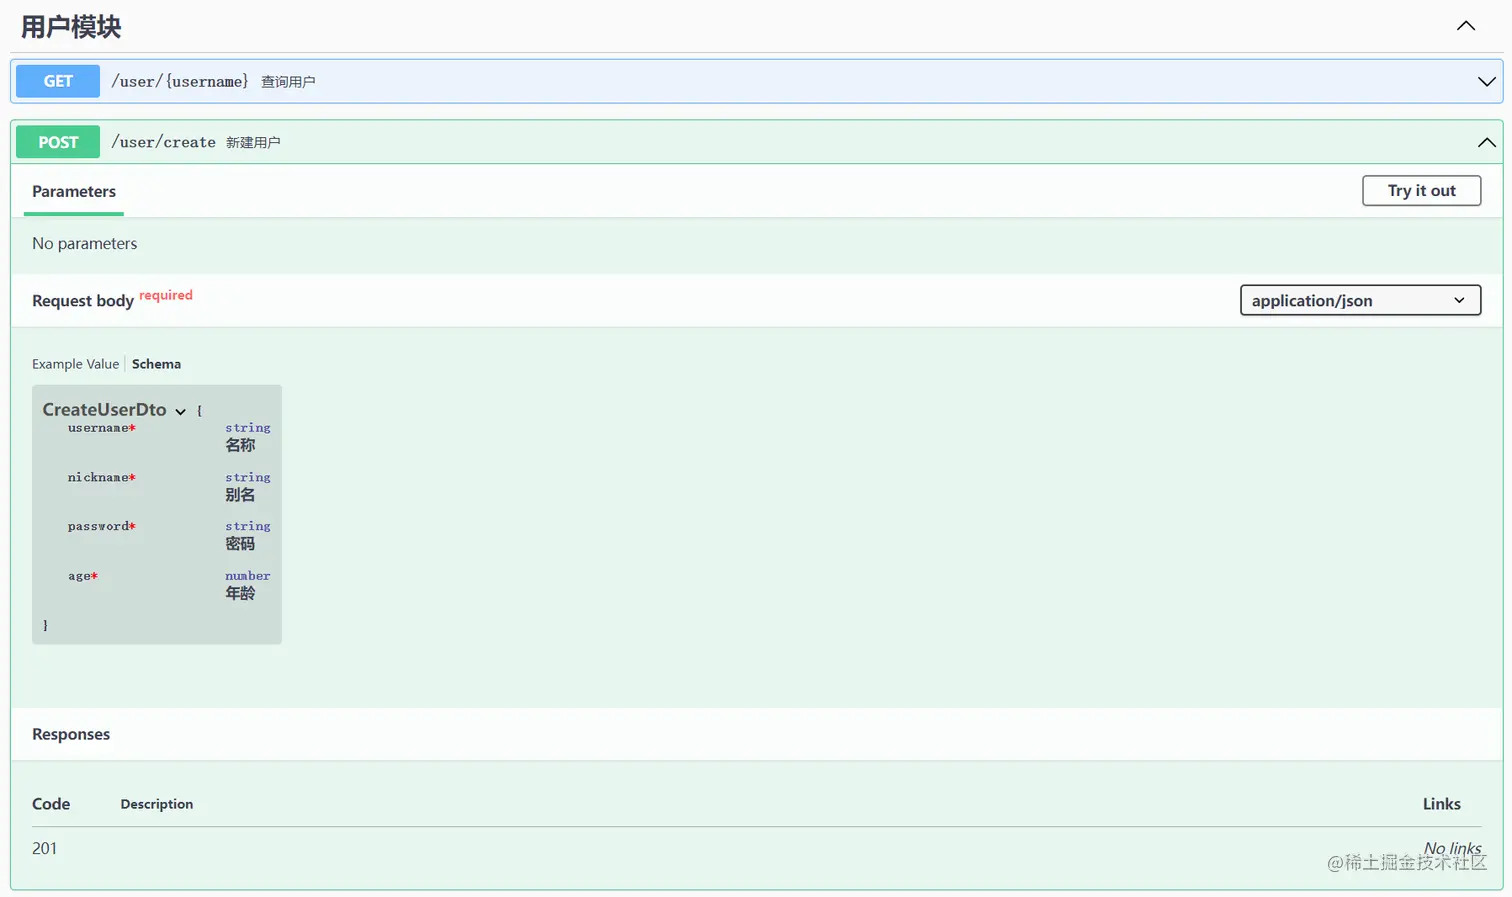Click the Responses heading

point(71,734)
